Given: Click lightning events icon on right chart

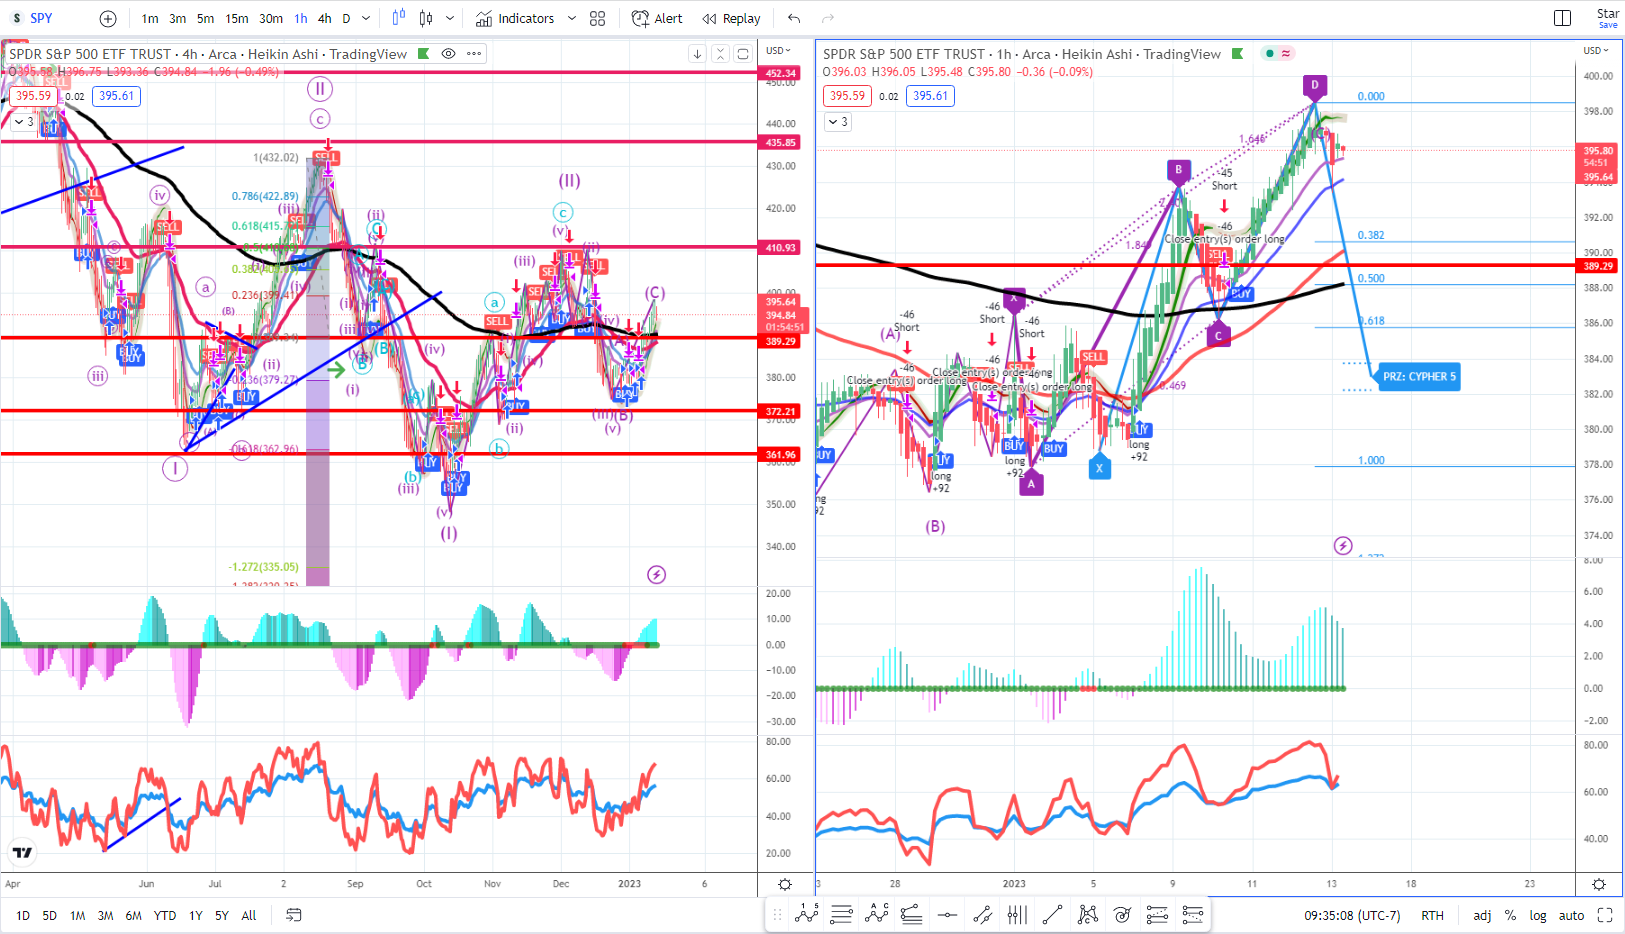Looking at the screenshot, I should (1343, 545).
